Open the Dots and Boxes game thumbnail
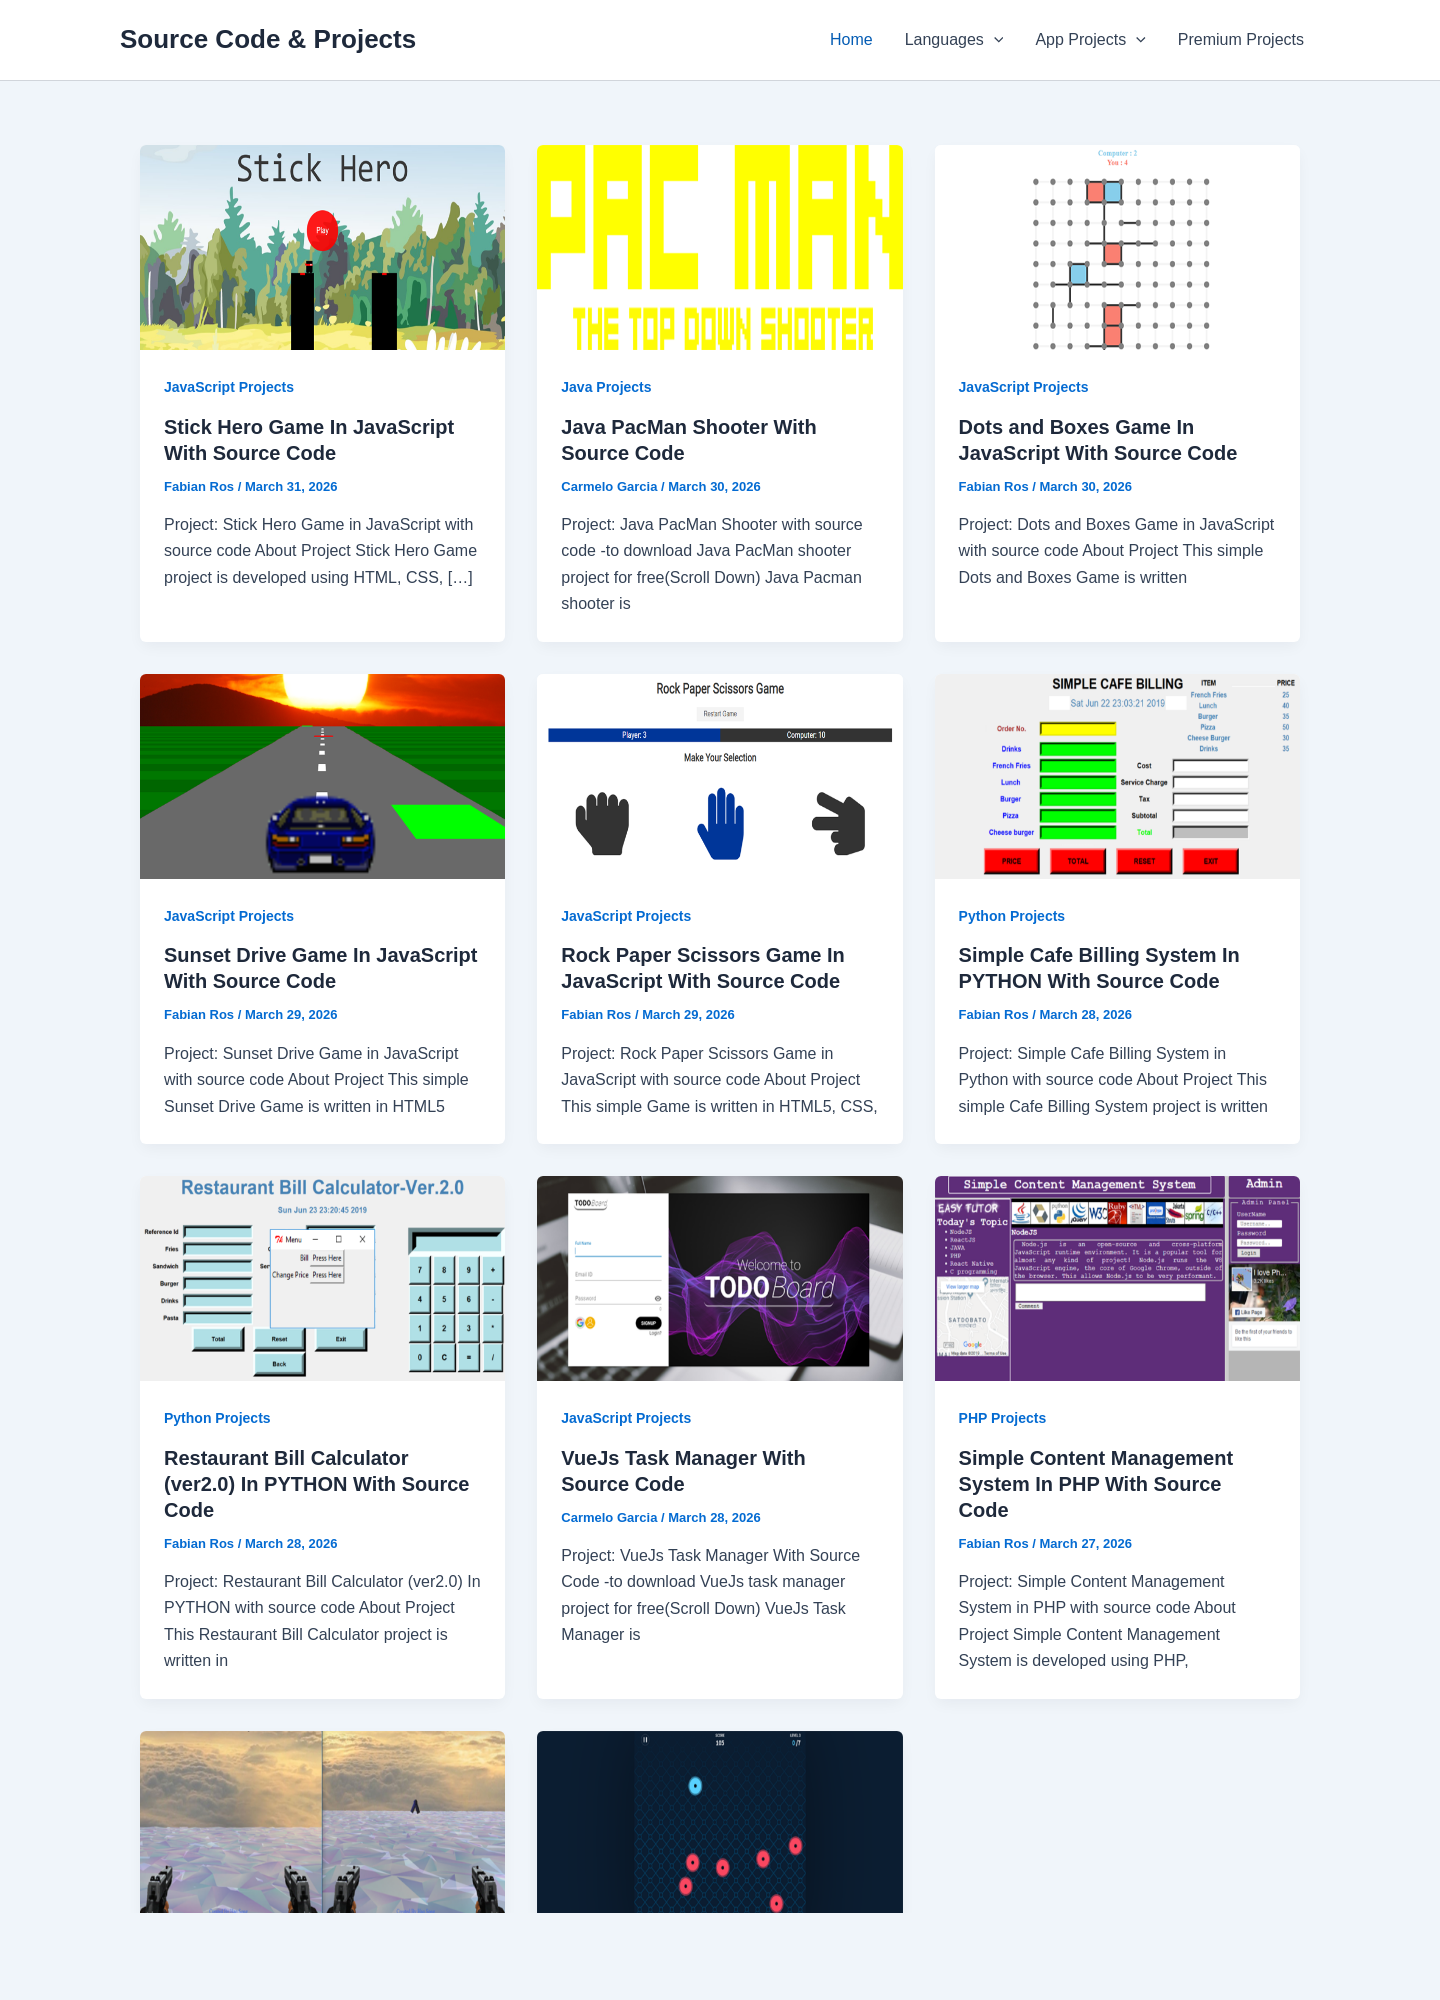1440x2000 pixels. [1117, 247]
